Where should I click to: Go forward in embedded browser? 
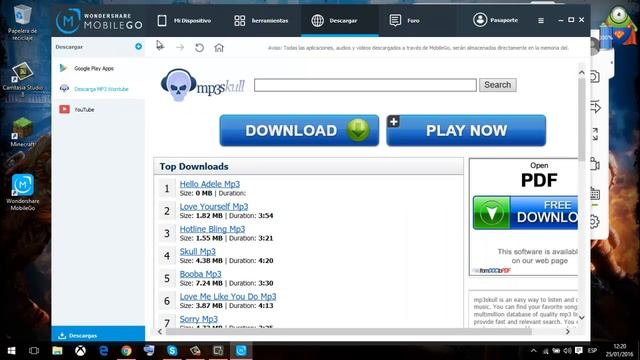coord(180,48)
